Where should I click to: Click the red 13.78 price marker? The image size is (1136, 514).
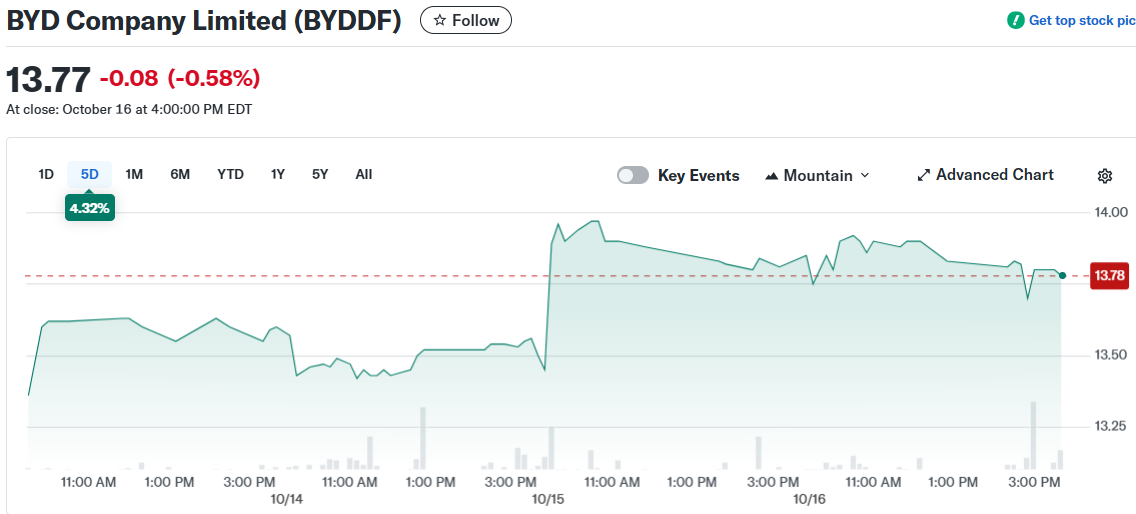coord(1110,275)
